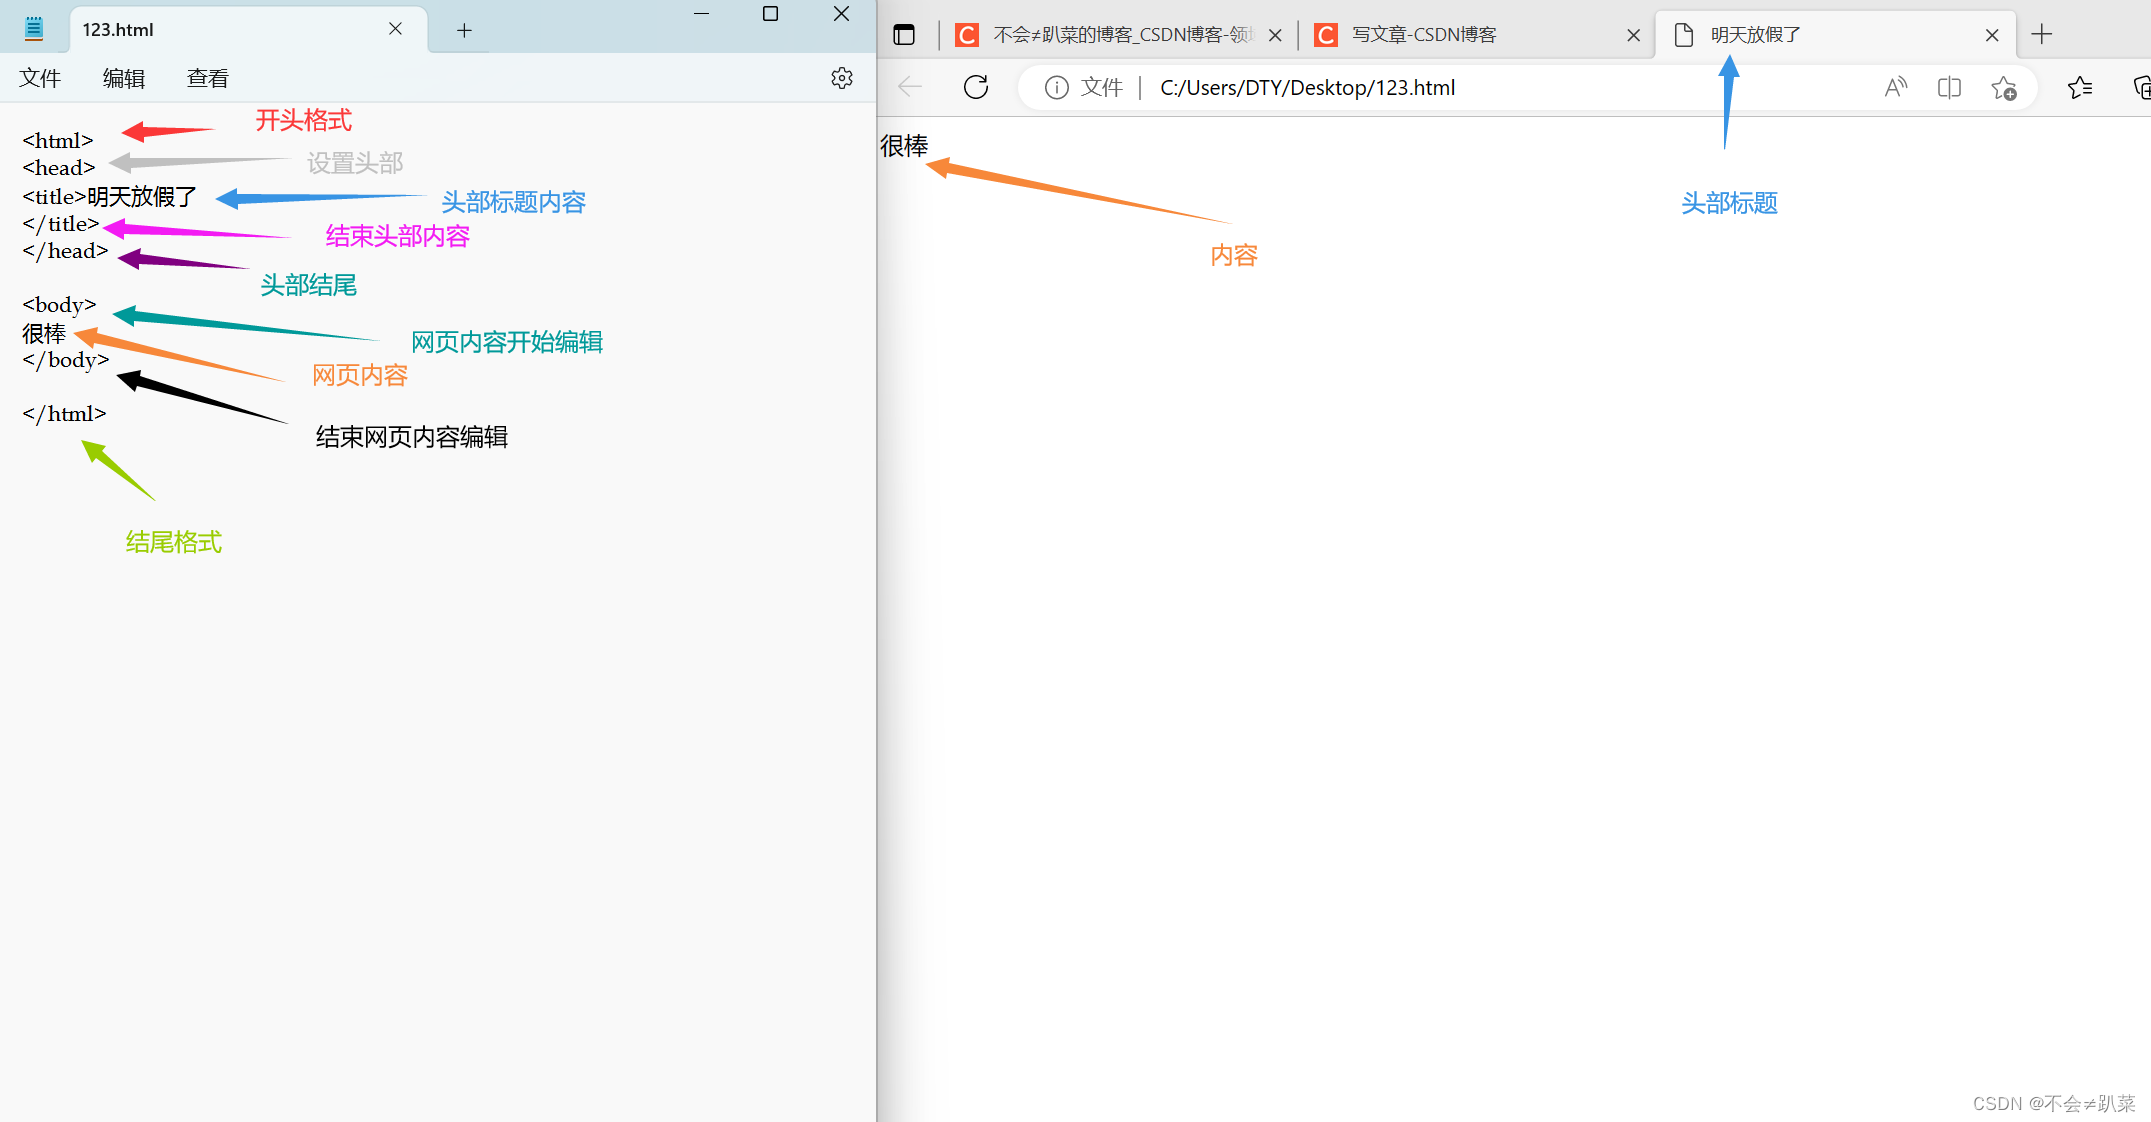Open the 查看 menu in Notepad
Screen dimensions: 2151x1122
coord(208,78)
